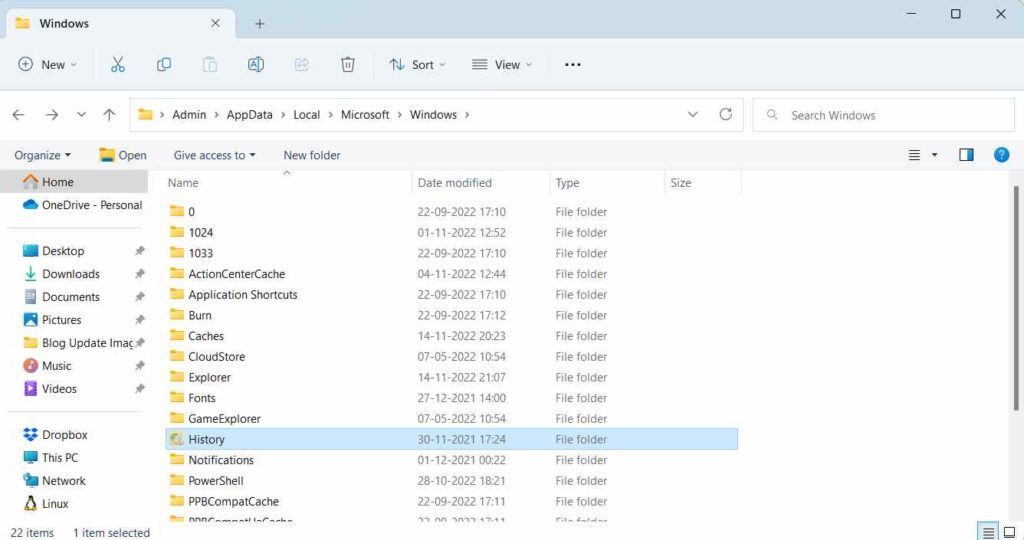The width and height of the screenshot is (1024, 540).
Task: Go back with the left arrow
Action: tap(18, 115)
